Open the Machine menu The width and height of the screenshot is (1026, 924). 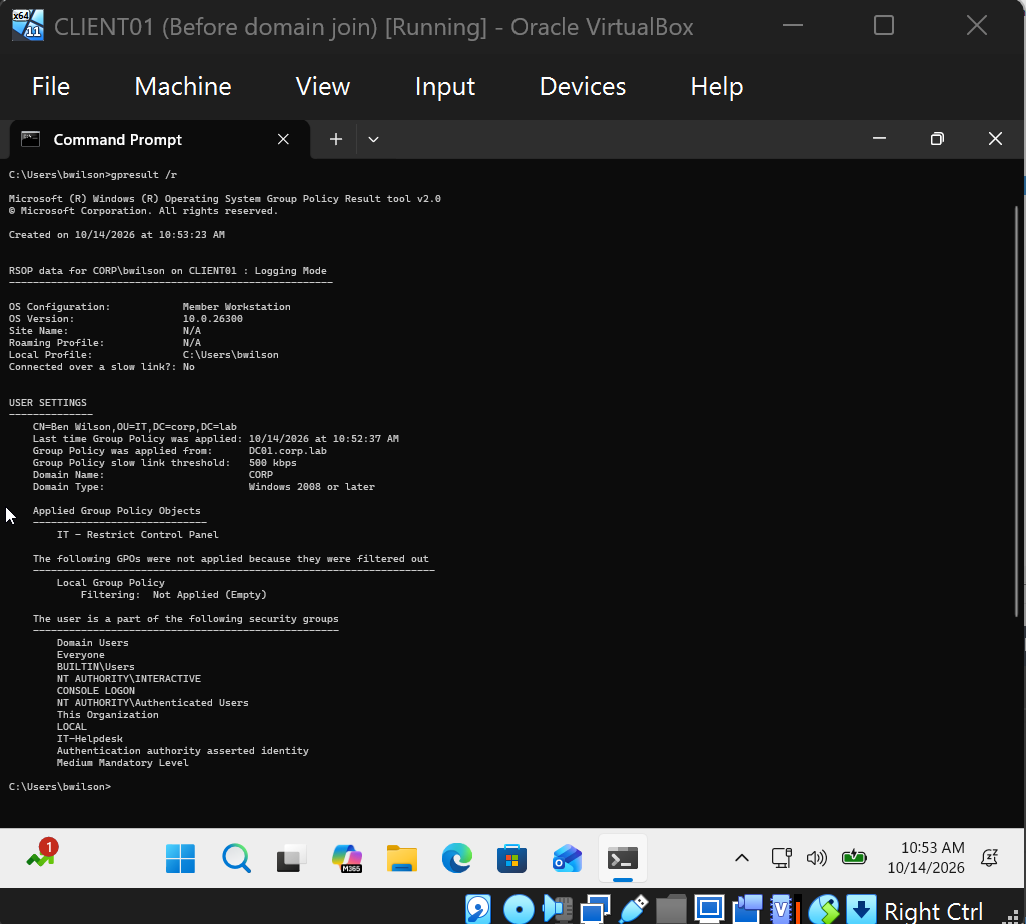(x=183, y=86)
